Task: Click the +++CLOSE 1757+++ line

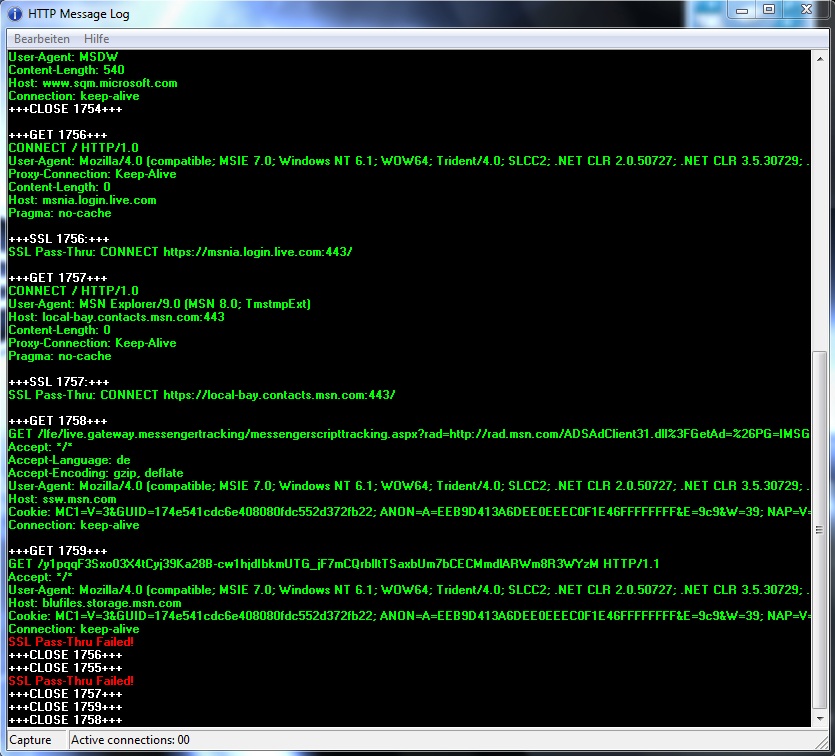Action: tap(66, 694)
